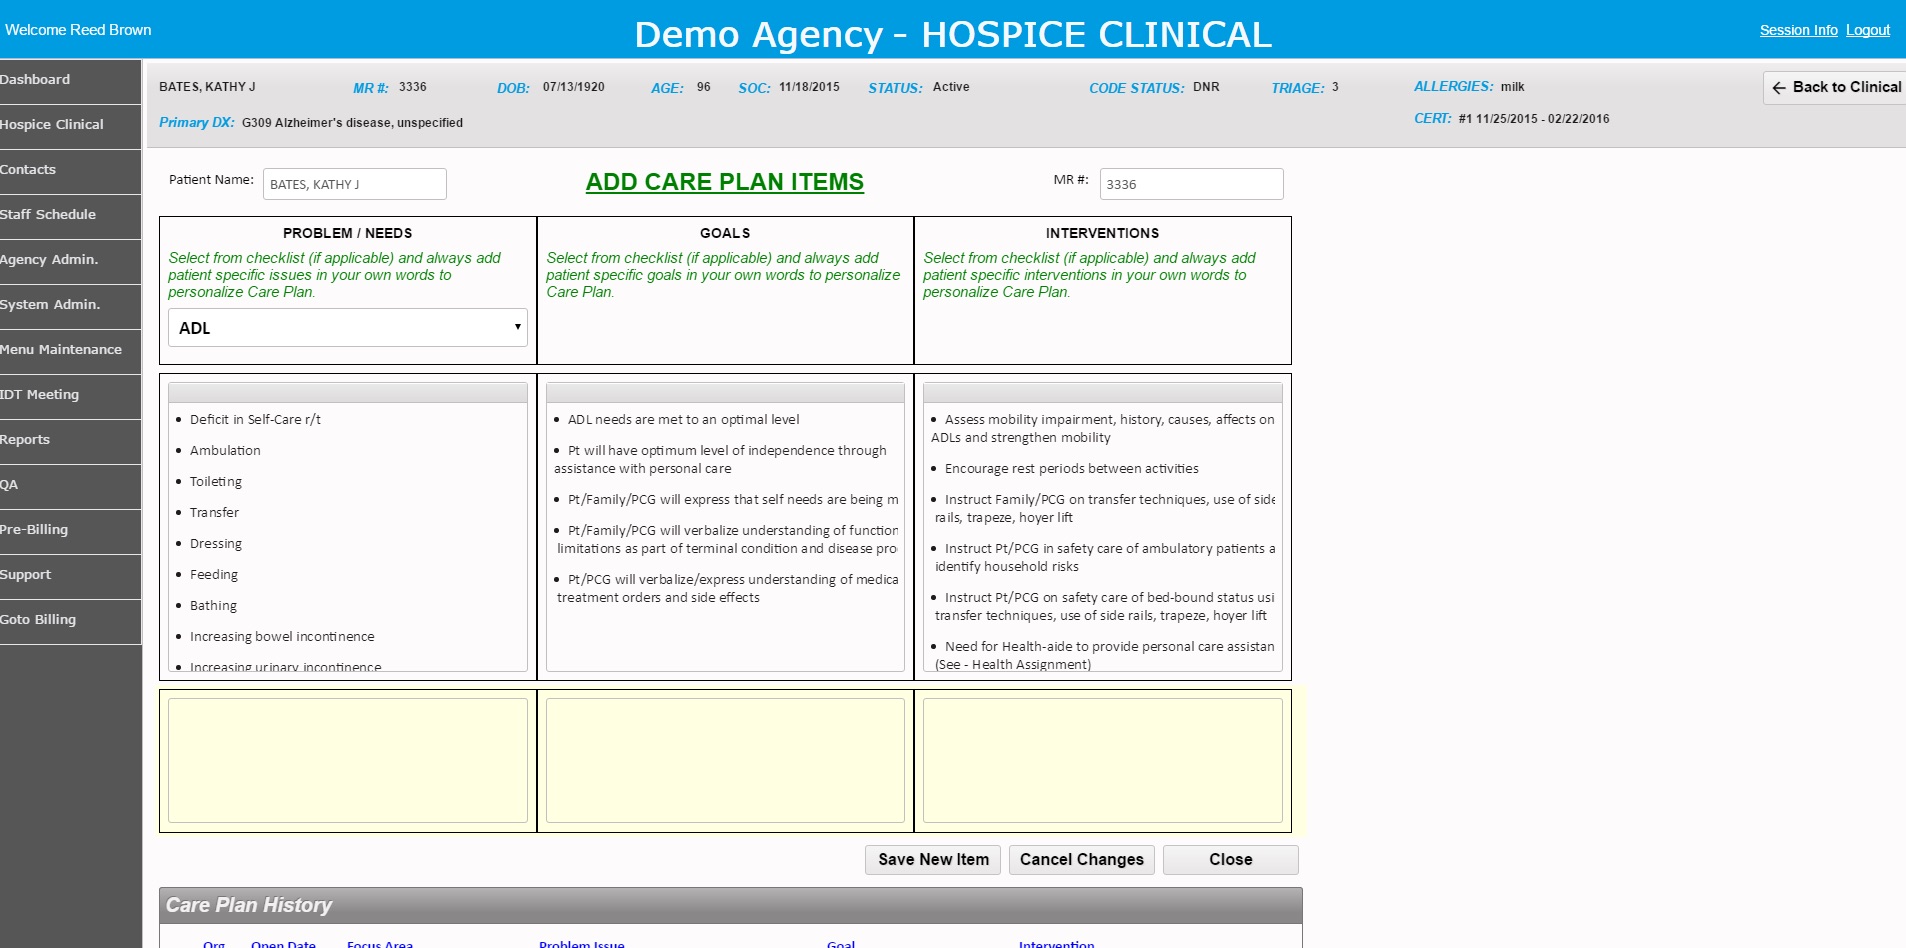
Task: Sort by Intervention column header
Action: pos(1056,944)
